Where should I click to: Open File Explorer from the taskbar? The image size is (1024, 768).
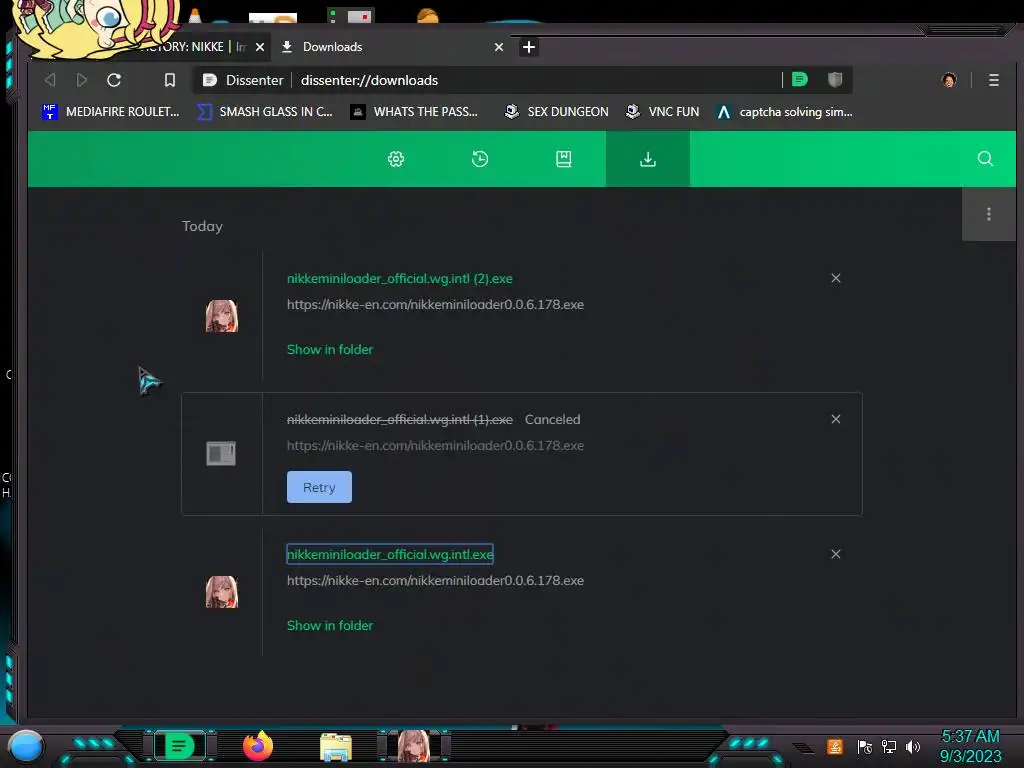pyautogui.click(x=336, y=747)
